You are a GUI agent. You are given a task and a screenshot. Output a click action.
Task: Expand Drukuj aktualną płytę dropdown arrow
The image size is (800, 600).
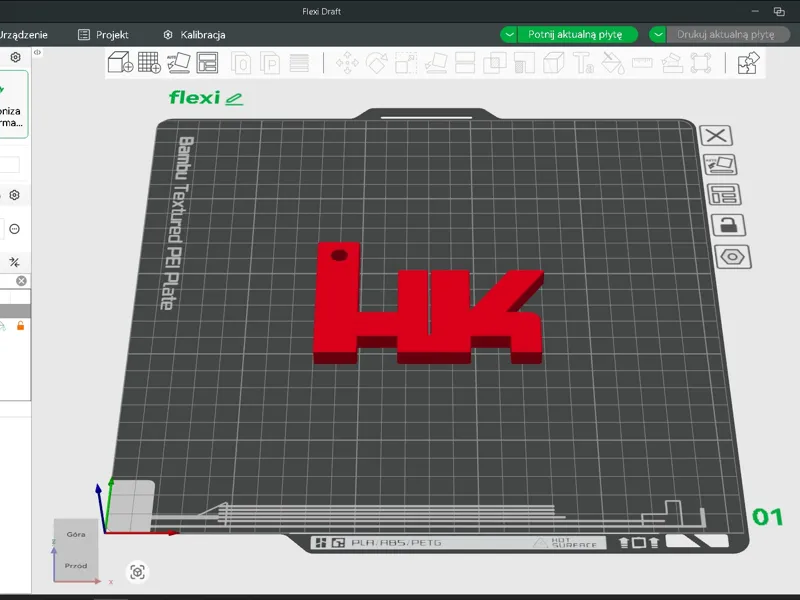658,35
